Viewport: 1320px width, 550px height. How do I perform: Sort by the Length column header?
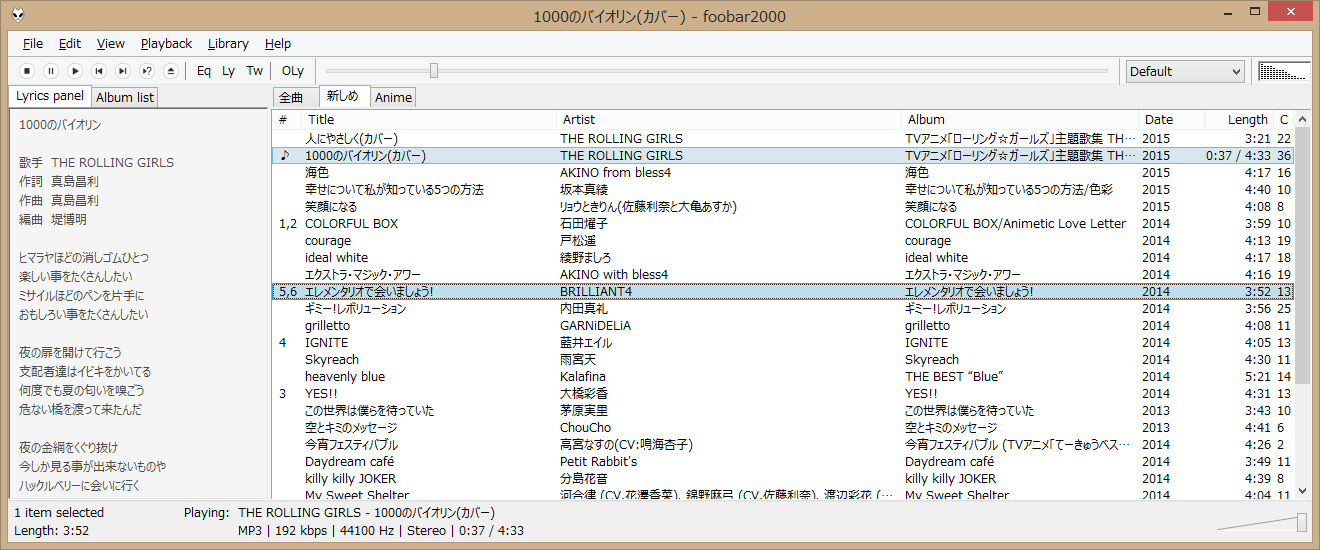(x=1238, y=119)
